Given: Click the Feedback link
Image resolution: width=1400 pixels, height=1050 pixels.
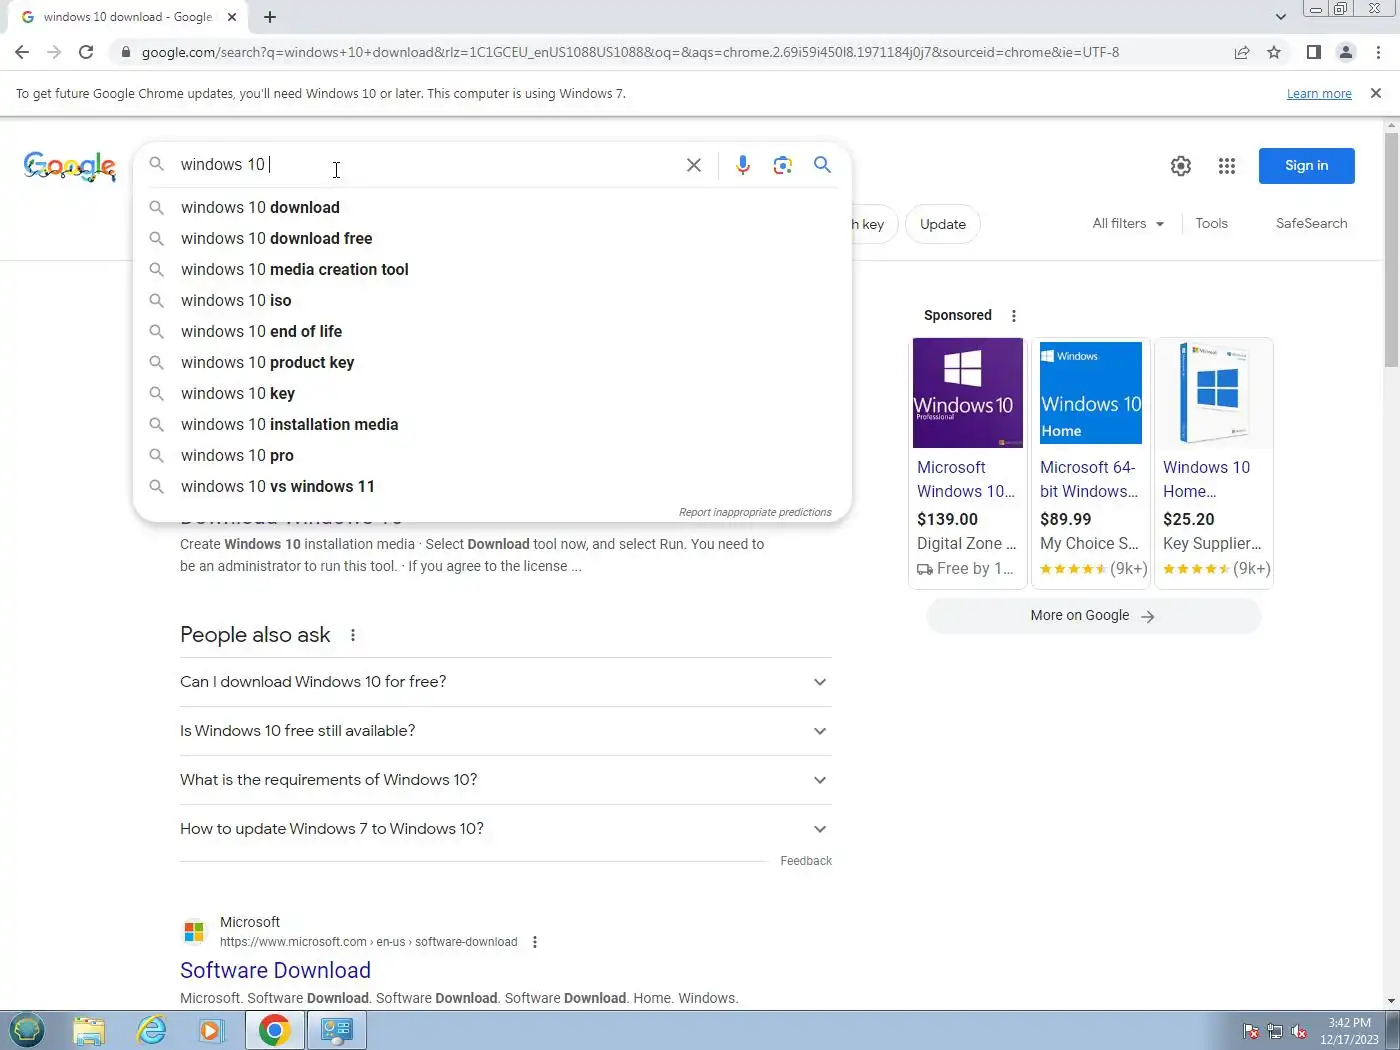Looking at the screenshot, I should (x=806, y=861).
